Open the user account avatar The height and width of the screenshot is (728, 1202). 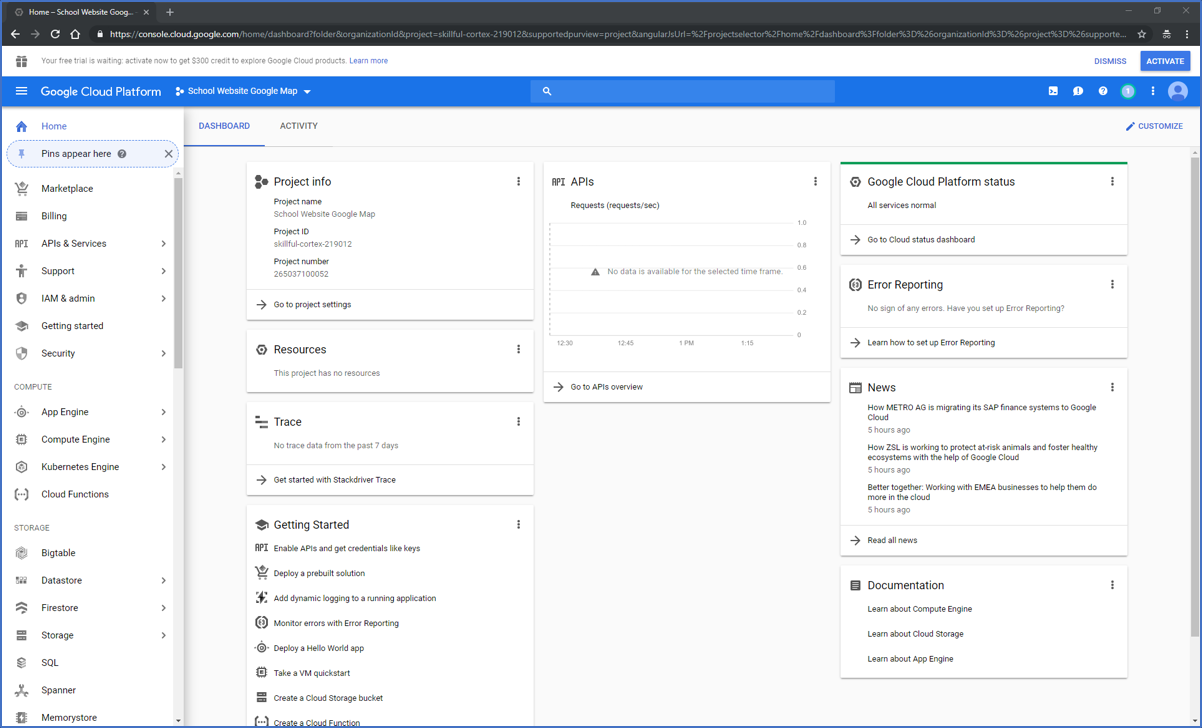point(1178,91)
